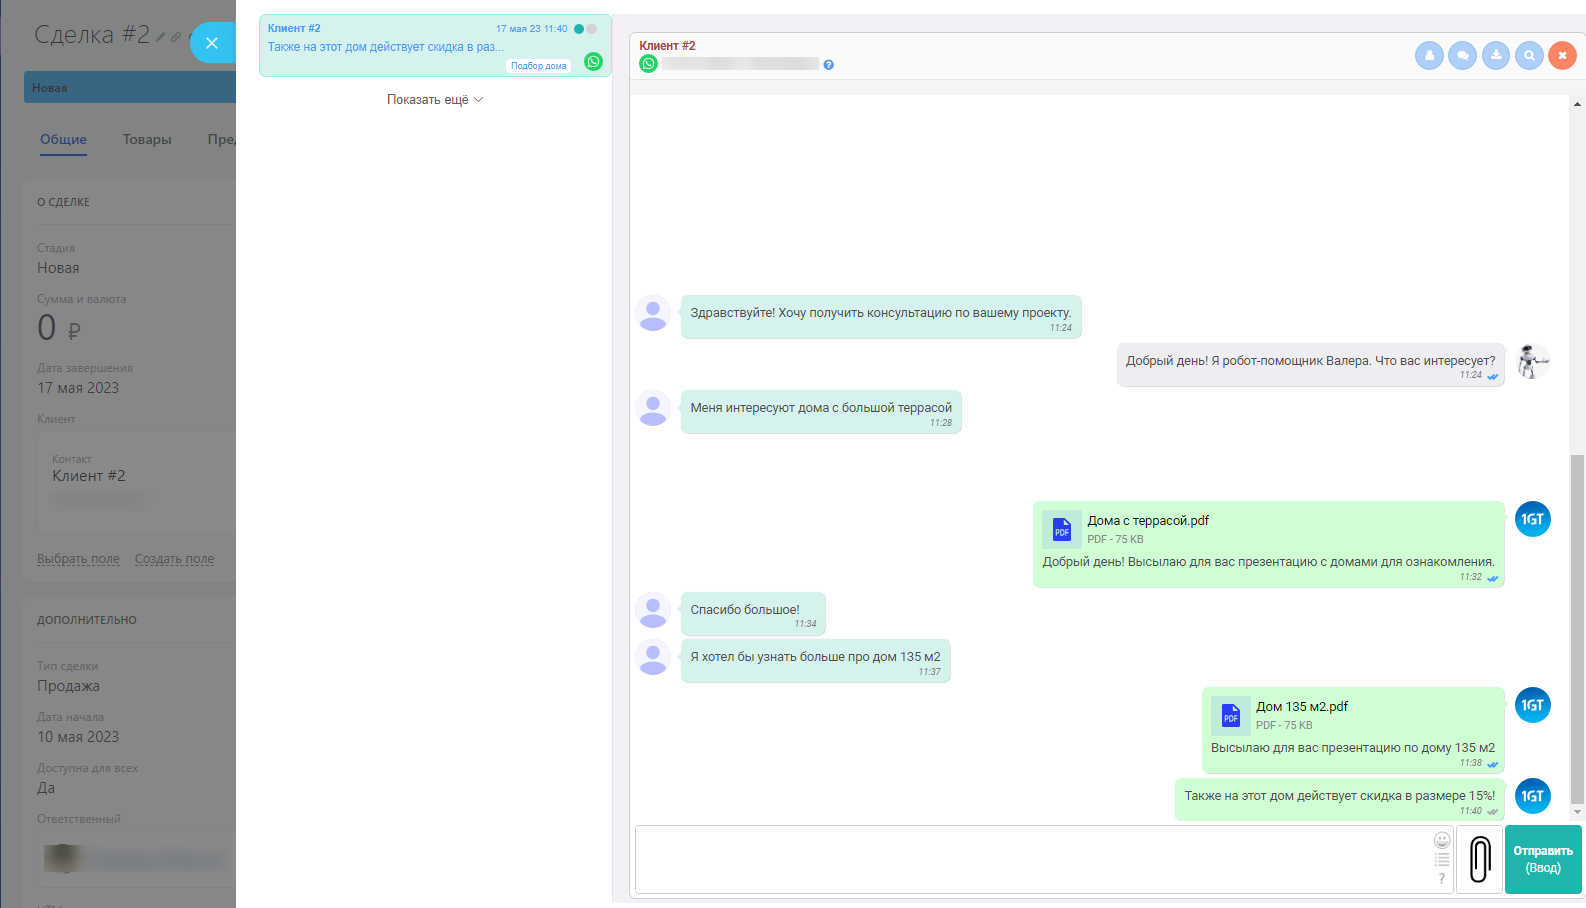Attach a file with the paperclip button
This screenshot has height=908, width=1586.
tap(1480, 859)
